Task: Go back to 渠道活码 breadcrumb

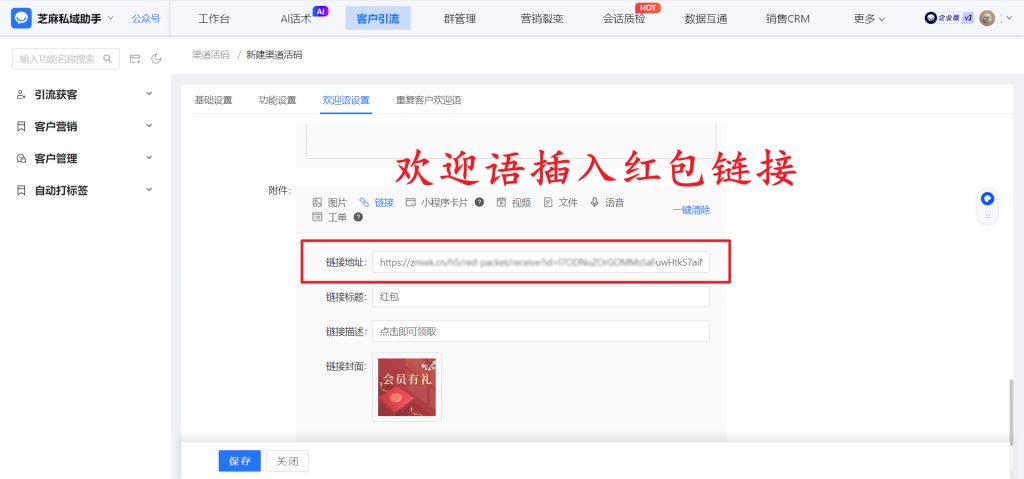Action: pyautogui.click(x=210, y=55)
